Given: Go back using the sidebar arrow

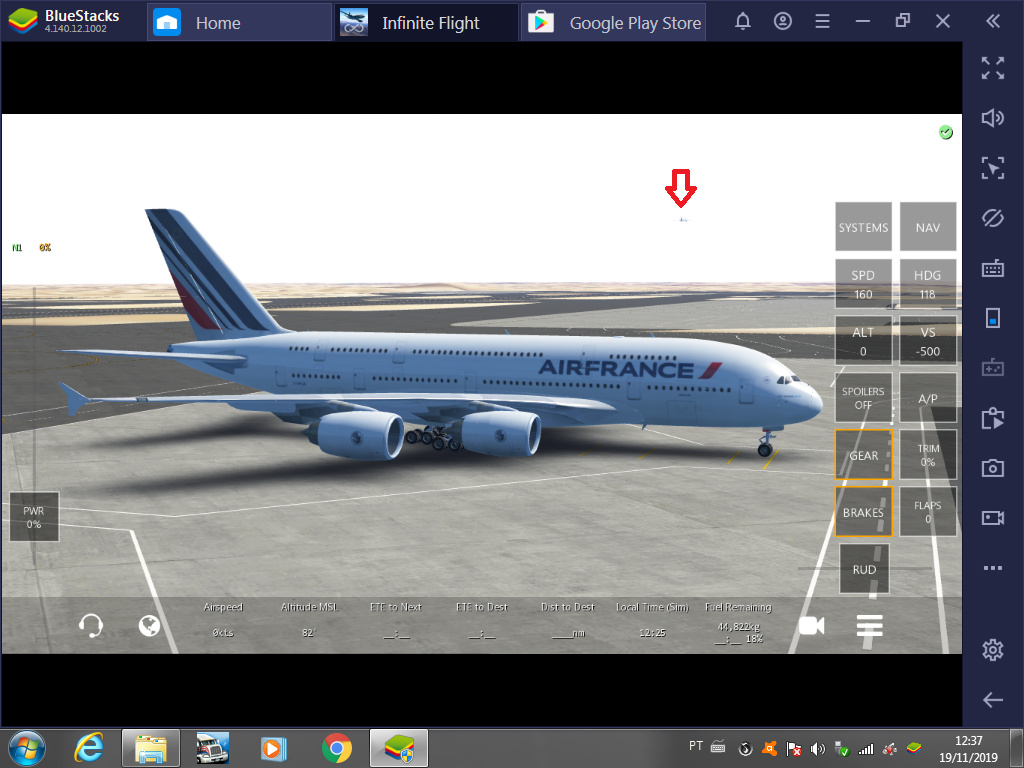Looking at the screenshot, I should point(993,700).
